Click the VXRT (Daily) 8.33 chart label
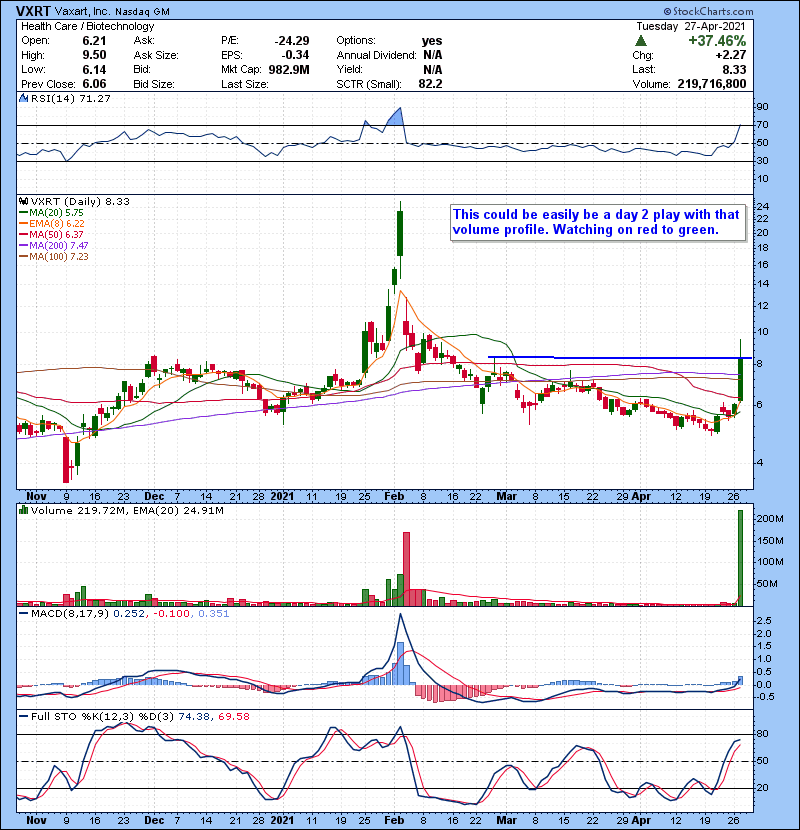800x830 pixels. (x=80, y=201)
